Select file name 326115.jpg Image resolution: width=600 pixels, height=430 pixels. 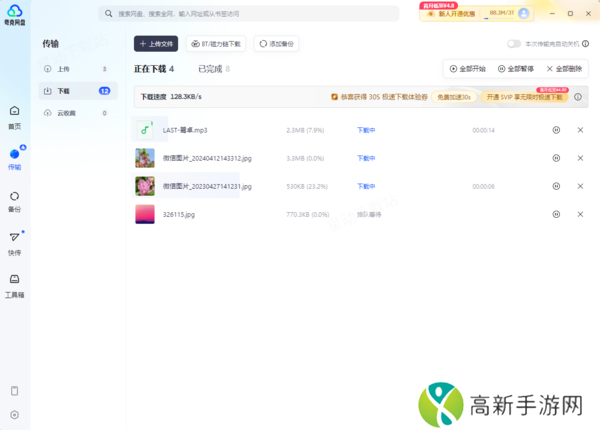coord(179,215)
